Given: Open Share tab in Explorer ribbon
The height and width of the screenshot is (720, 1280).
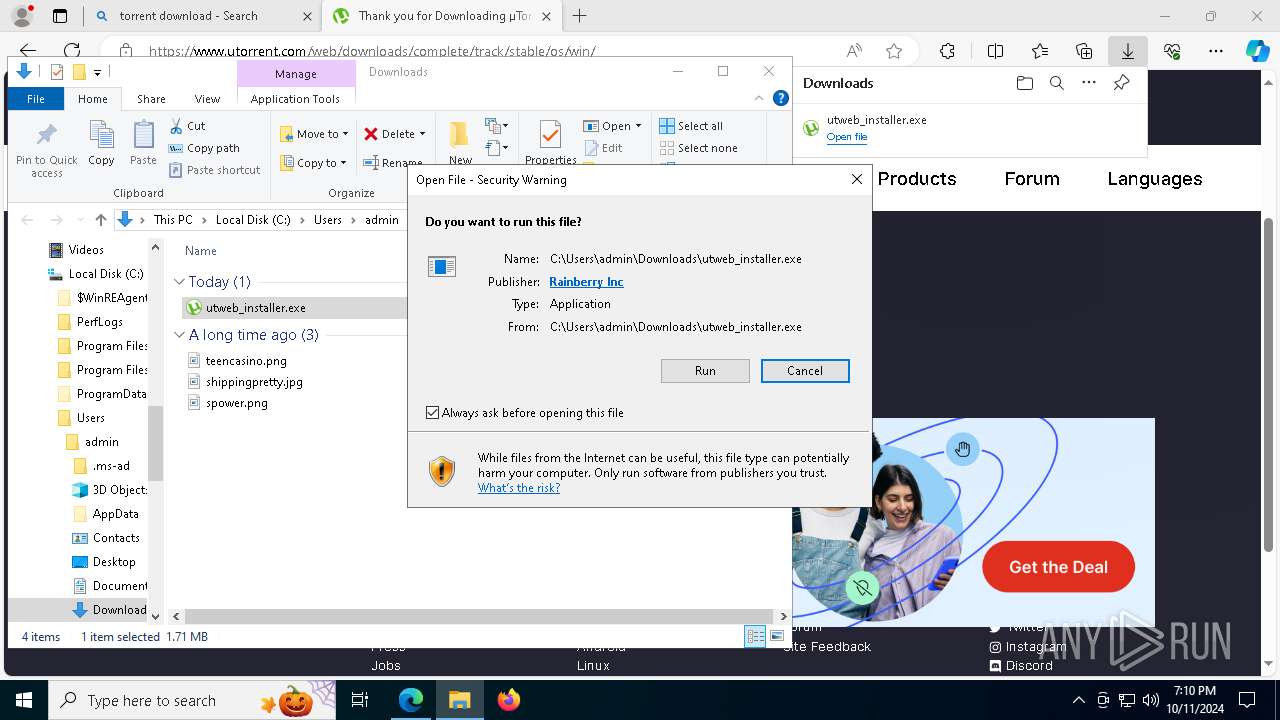Looking at the screenshot, I should pyautogui.click(x=151, y=99).
